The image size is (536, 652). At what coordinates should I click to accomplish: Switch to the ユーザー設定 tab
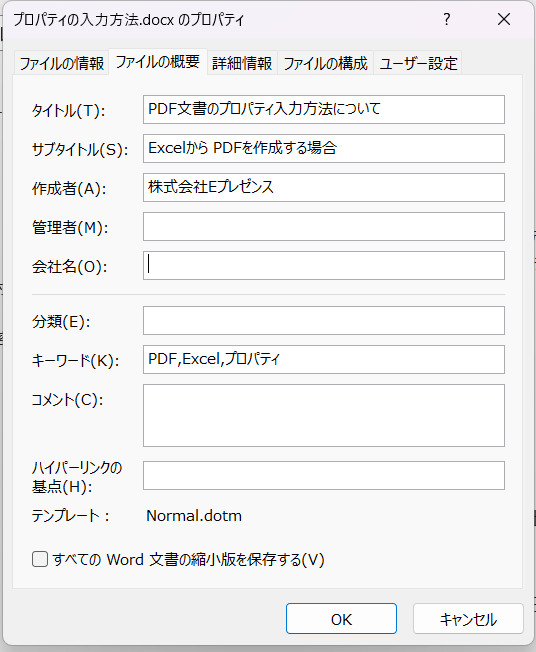418,63
